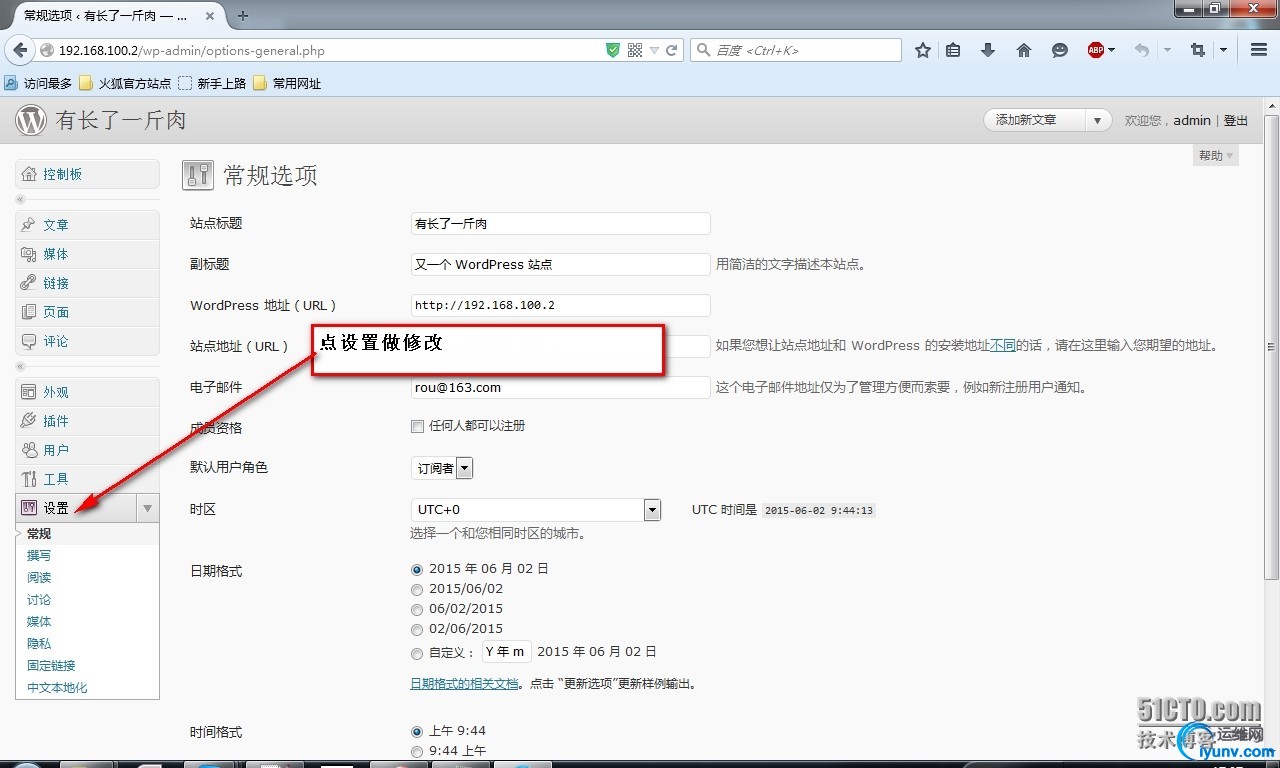Focus the 副标题 tagline input field
1280x768 pixels.
[x=561, y=264]
